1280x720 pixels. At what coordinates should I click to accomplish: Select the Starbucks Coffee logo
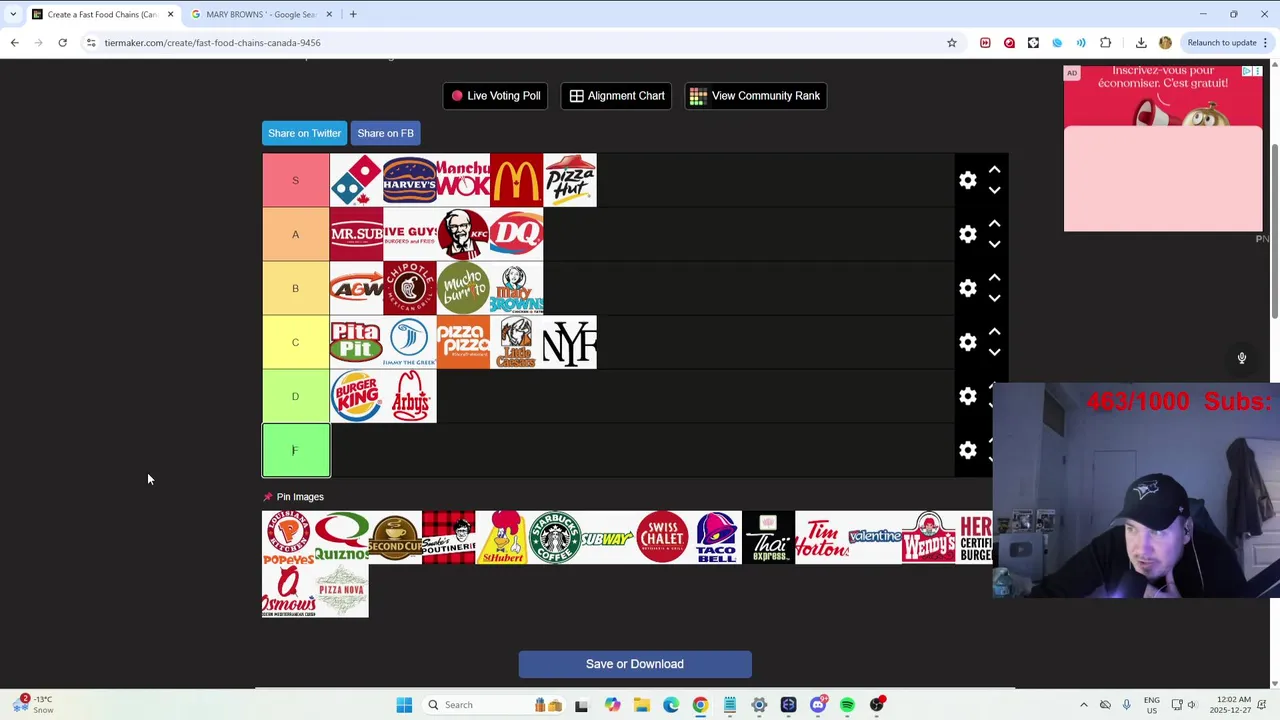pos(555,538)
